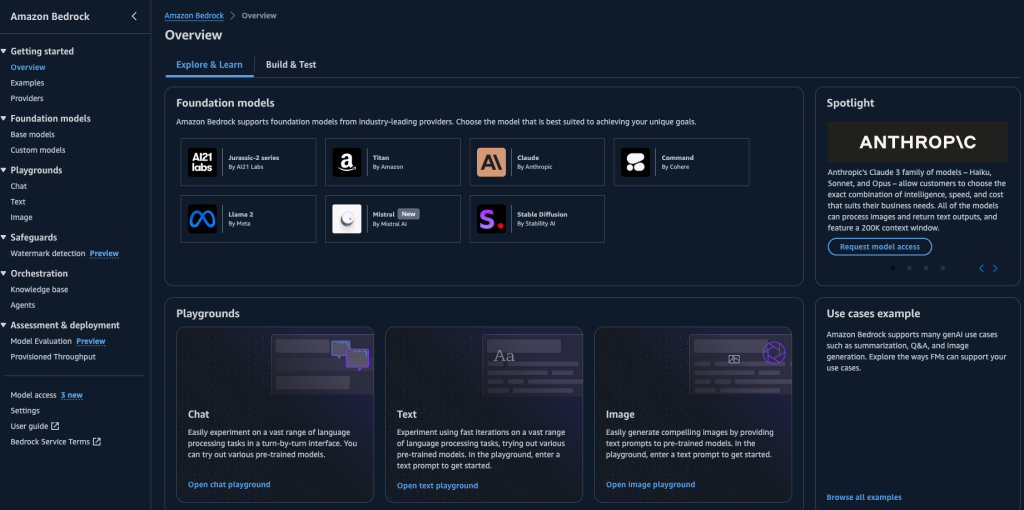Click the Preview badge beside Watermark detection

click(x=104, y=253)
